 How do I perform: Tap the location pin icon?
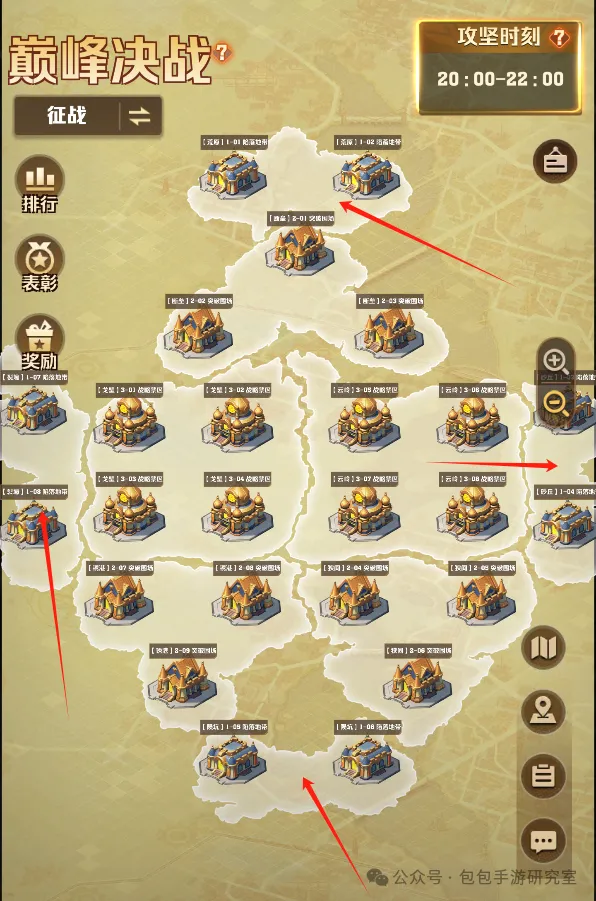pyautogui.click(x=543, y=711)
